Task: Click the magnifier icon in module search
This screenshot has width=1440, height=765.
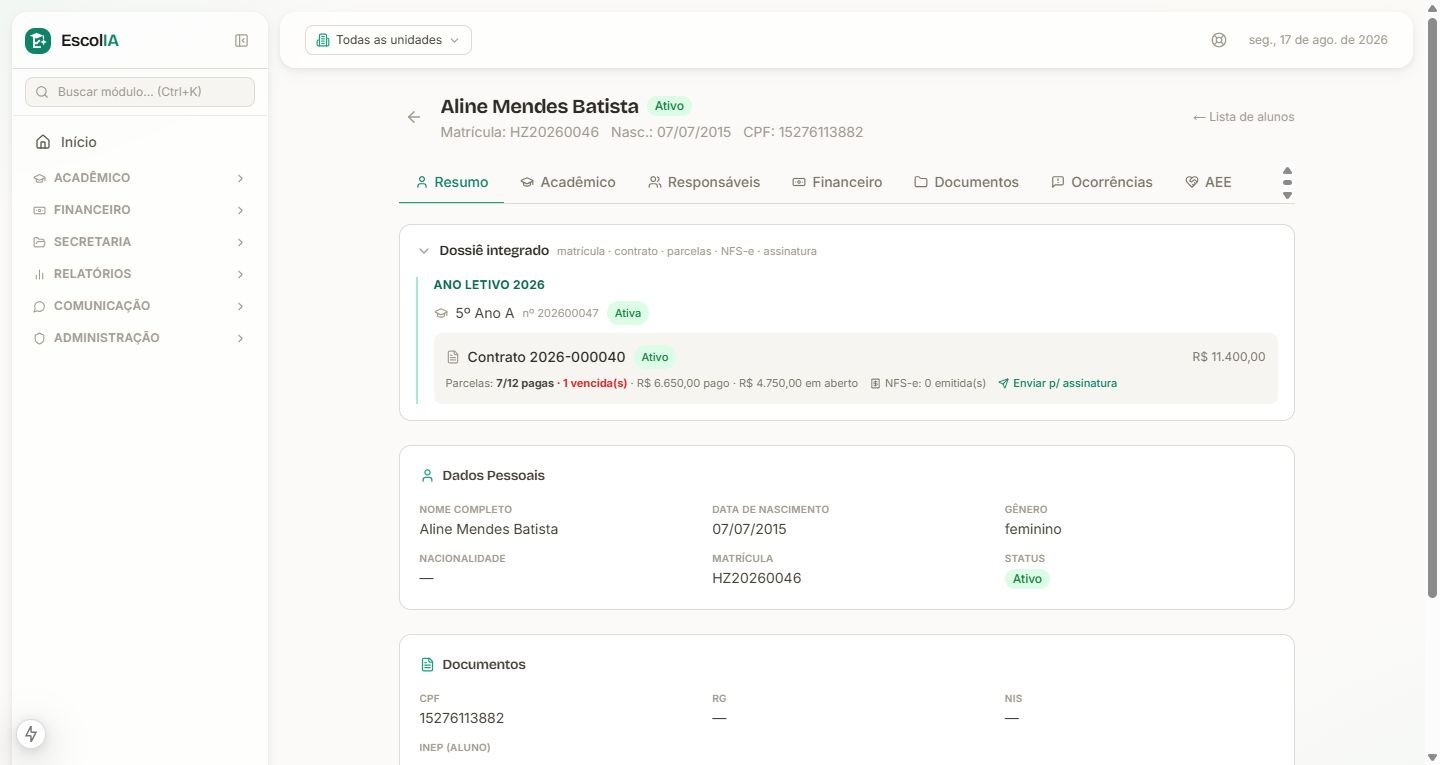Action: (x=42, y=92)
